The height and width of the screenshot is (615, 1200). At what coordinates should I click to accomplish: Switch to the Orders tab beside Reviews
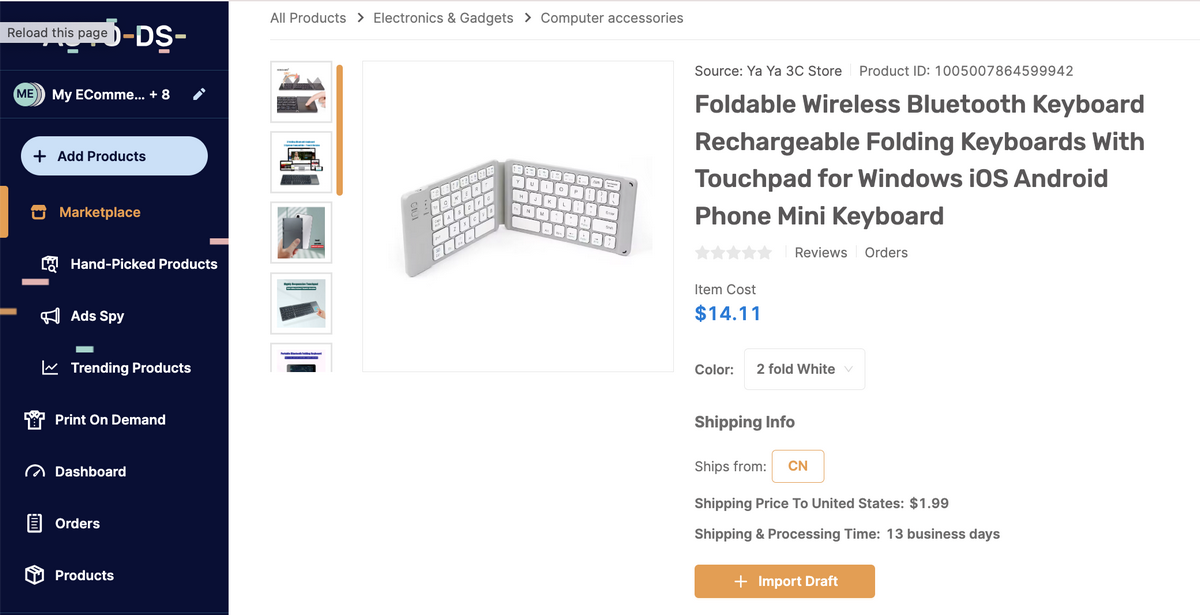(x=886, y=252)
